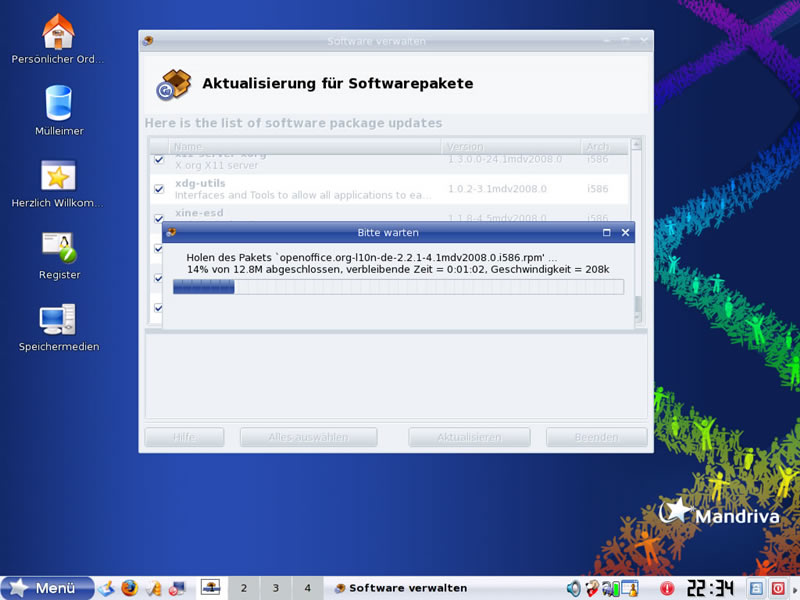800x600 pixels.
Task: Click the last launcher before the desktop pager
Action: click(x=177, y=588)
